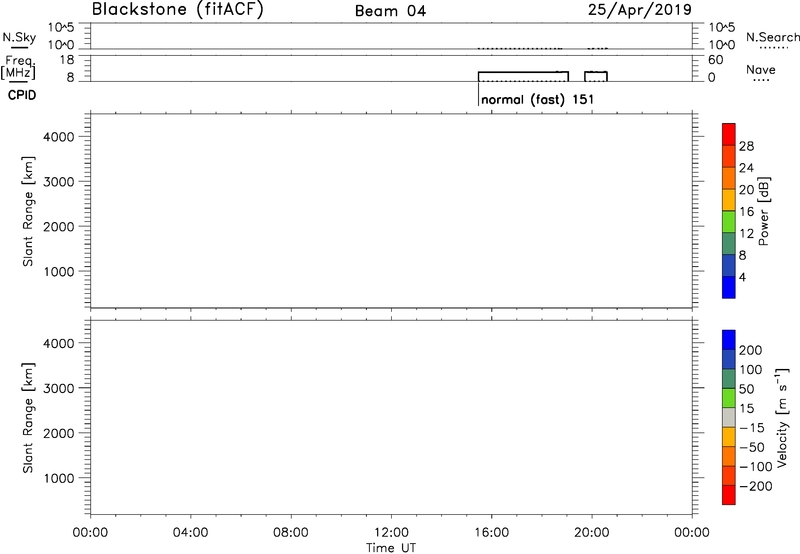Viewport: 800px width, 554px height.
Task: Click the '16:00' time tick label
Action: (x=491, y=533)
